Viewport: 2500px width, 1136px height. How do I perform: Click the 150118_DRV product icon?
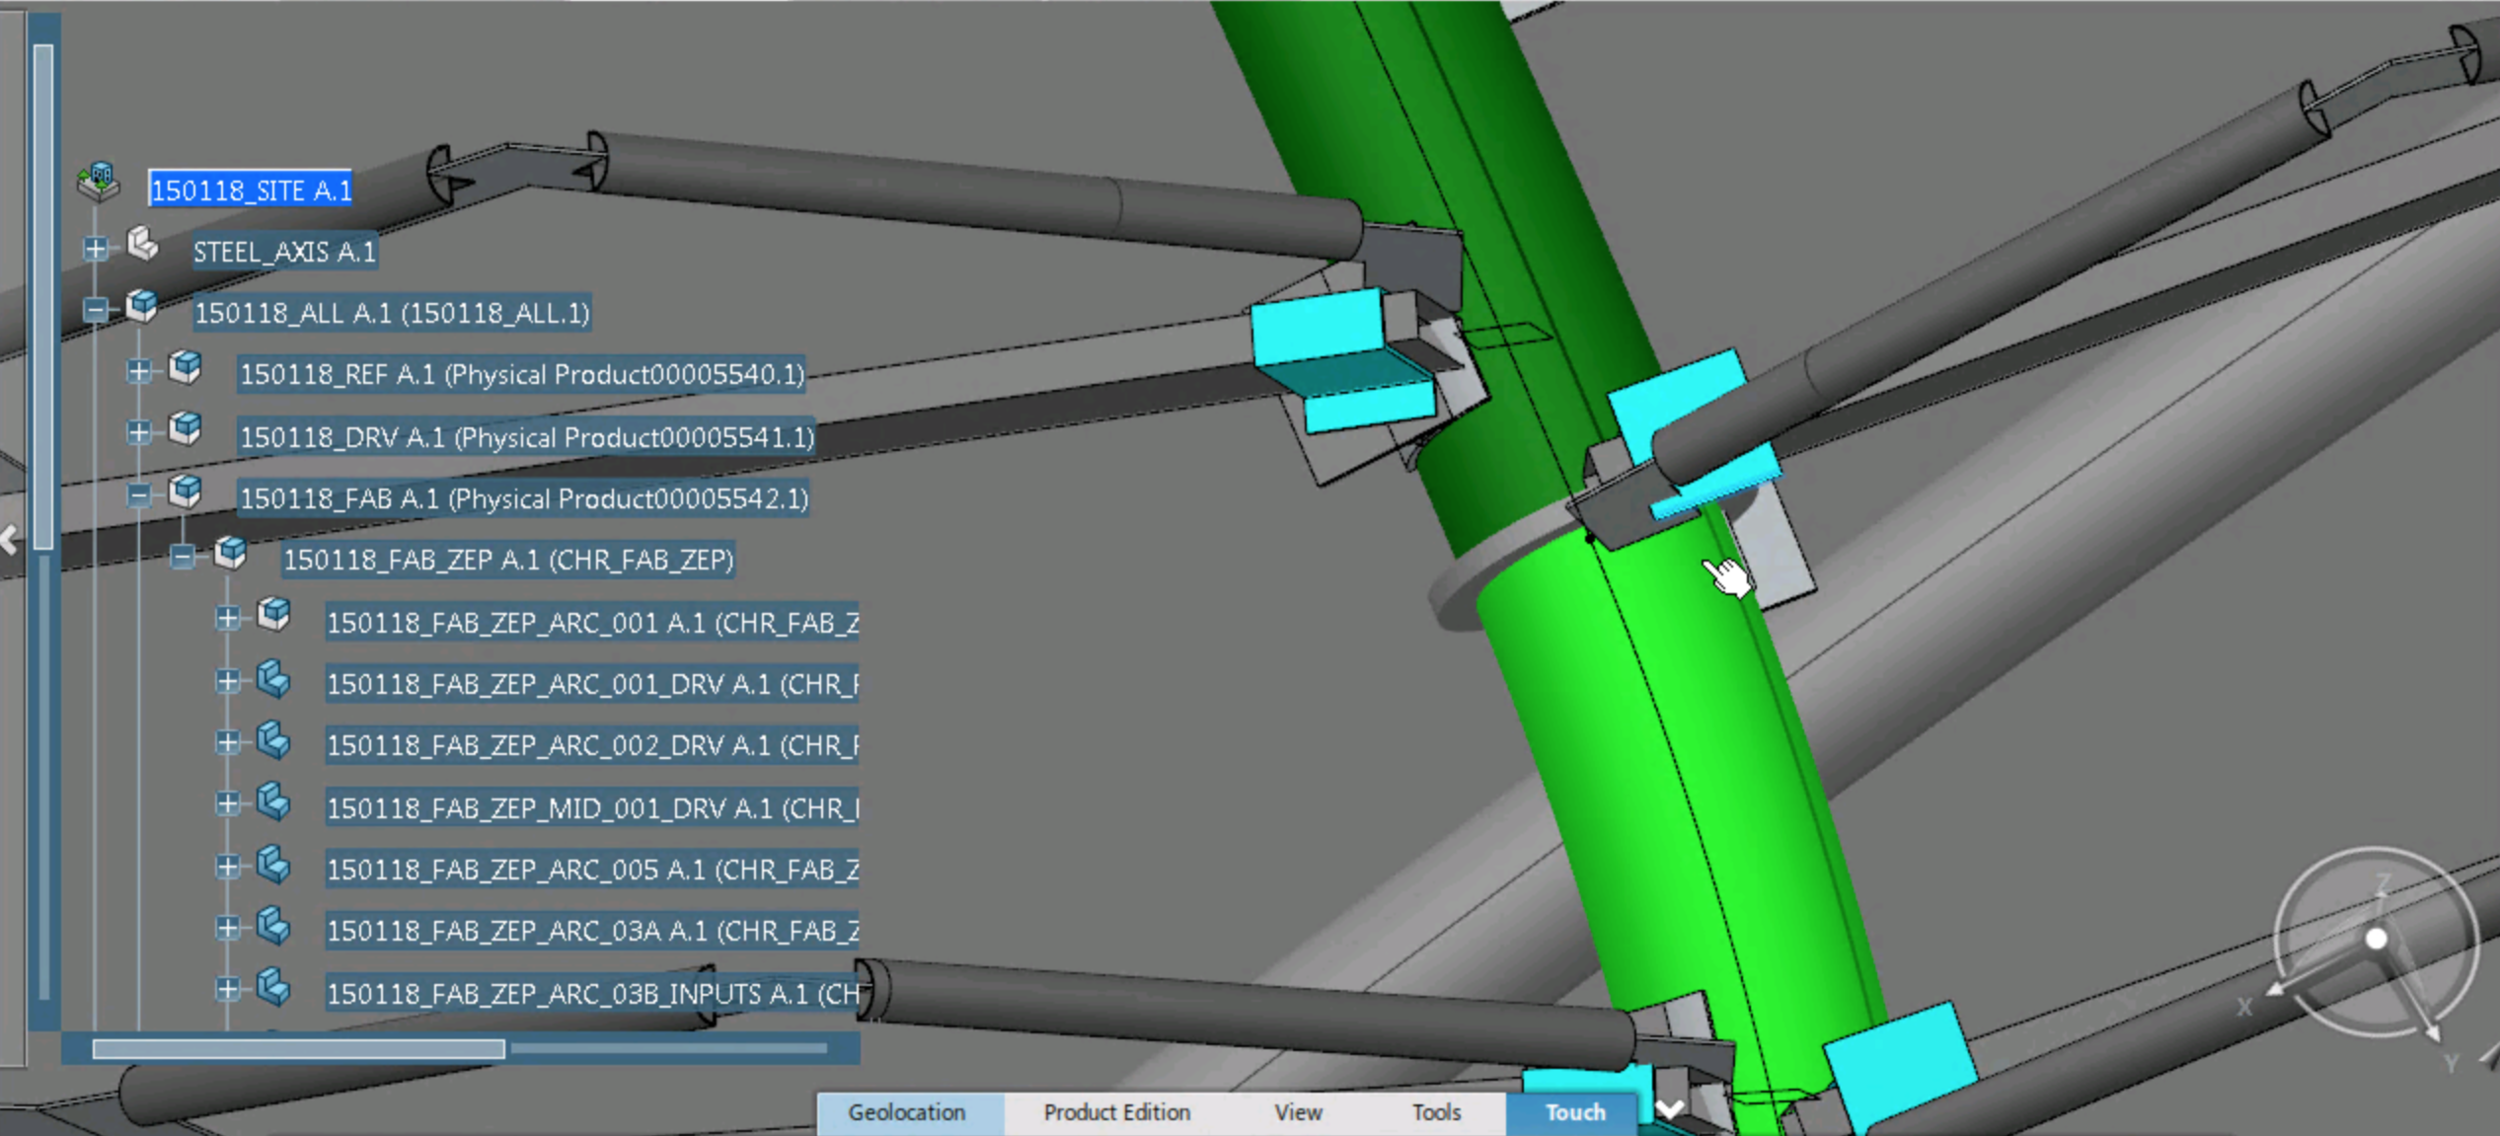[x=186, y=429]
